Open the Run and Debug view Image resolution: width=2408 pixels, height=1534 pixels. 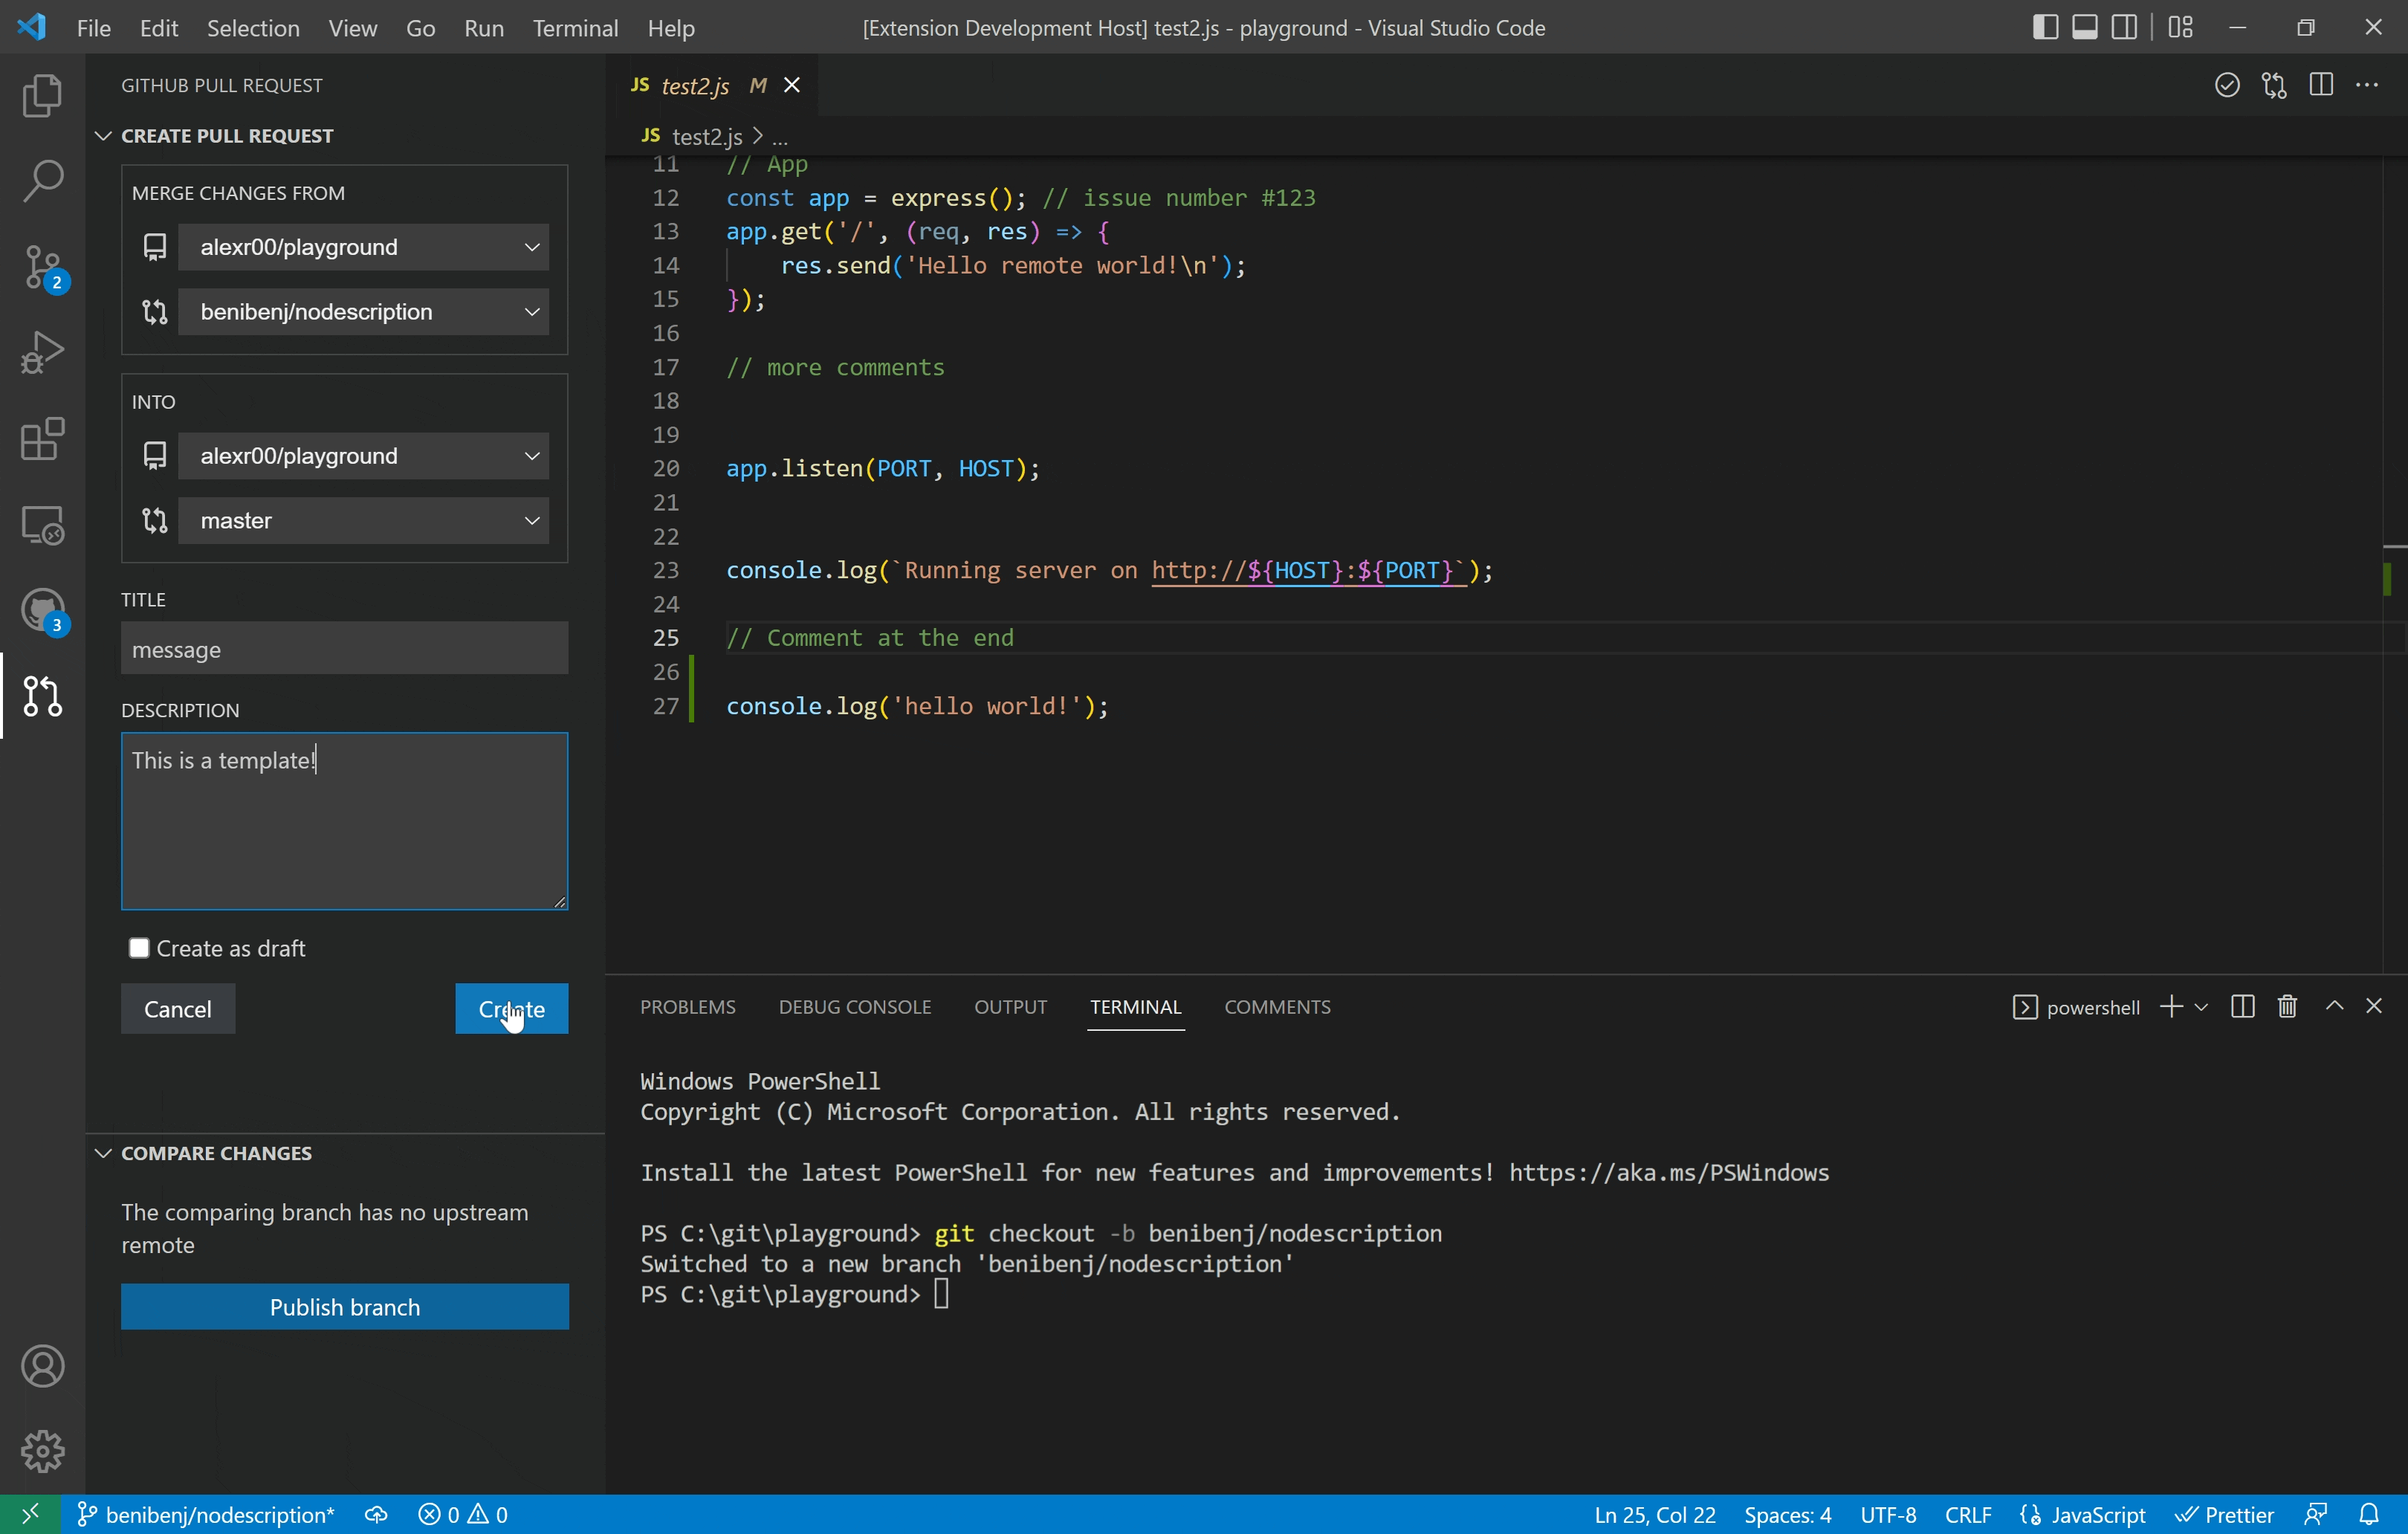tap(42, 352)
